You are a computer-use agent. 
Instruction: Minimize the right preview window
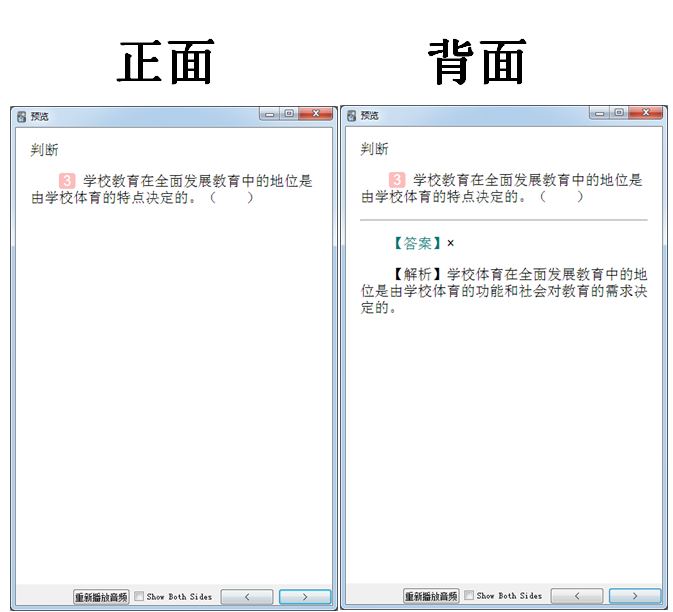coord(600,113)
